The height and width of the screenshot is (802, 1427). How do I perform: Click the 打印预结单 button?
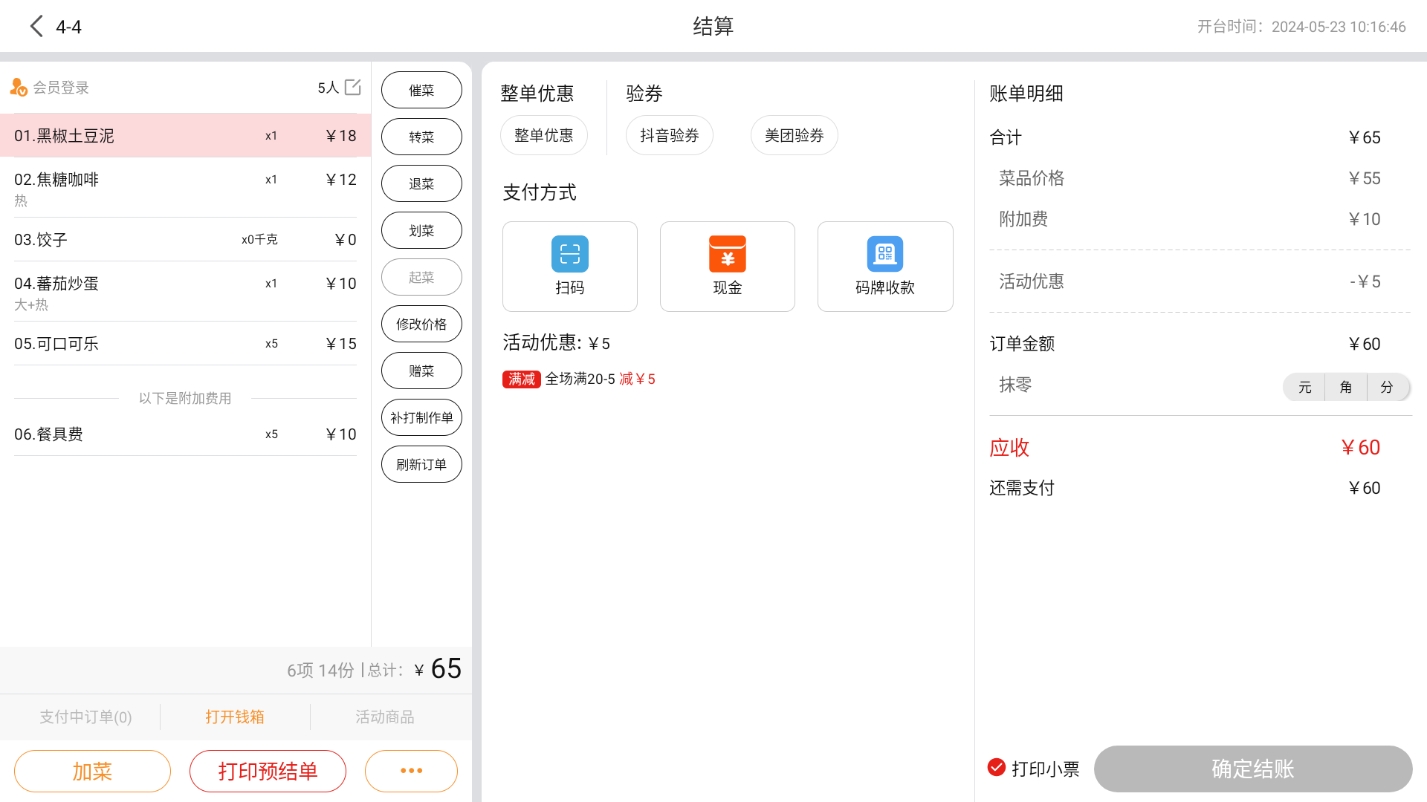pyautogui.click(x=267, y=771)
